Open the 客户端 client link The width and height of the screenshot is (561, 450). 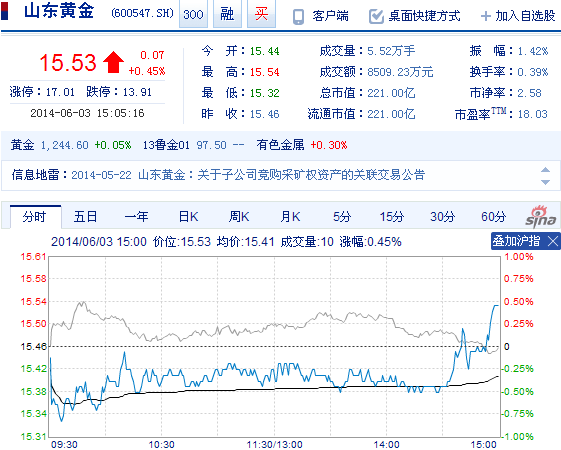pyautogui.click(x=330, y=16)
